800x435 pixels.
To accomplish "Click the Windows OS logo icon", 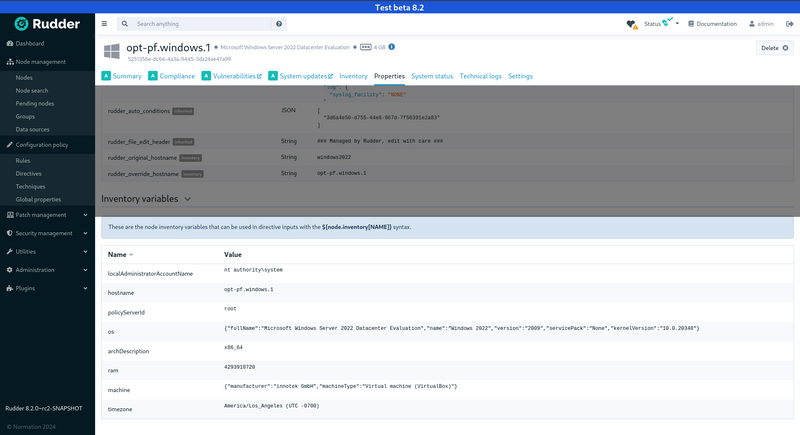I will click(112, 51).
